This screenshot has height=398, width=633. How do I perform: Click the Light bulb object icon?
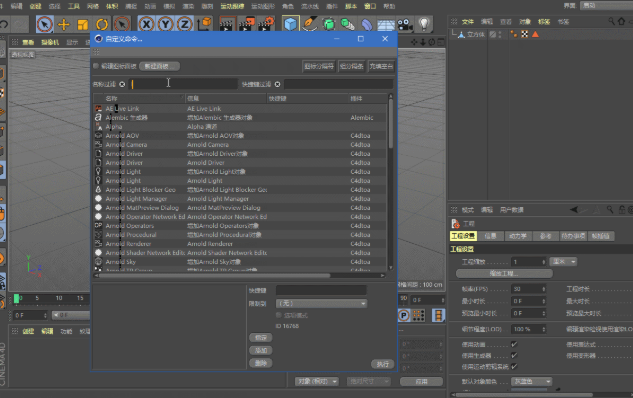click(424, 24)
